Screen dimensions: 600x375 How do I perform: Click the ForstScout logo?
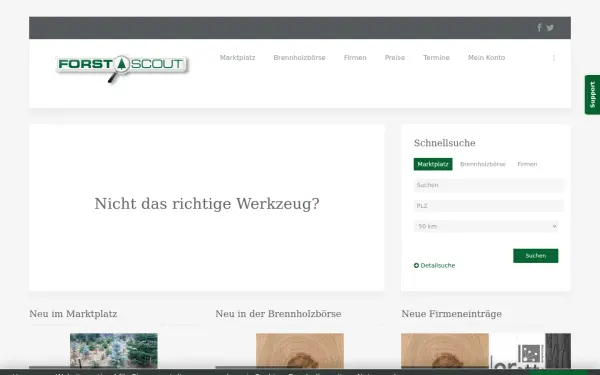point(122,68)
